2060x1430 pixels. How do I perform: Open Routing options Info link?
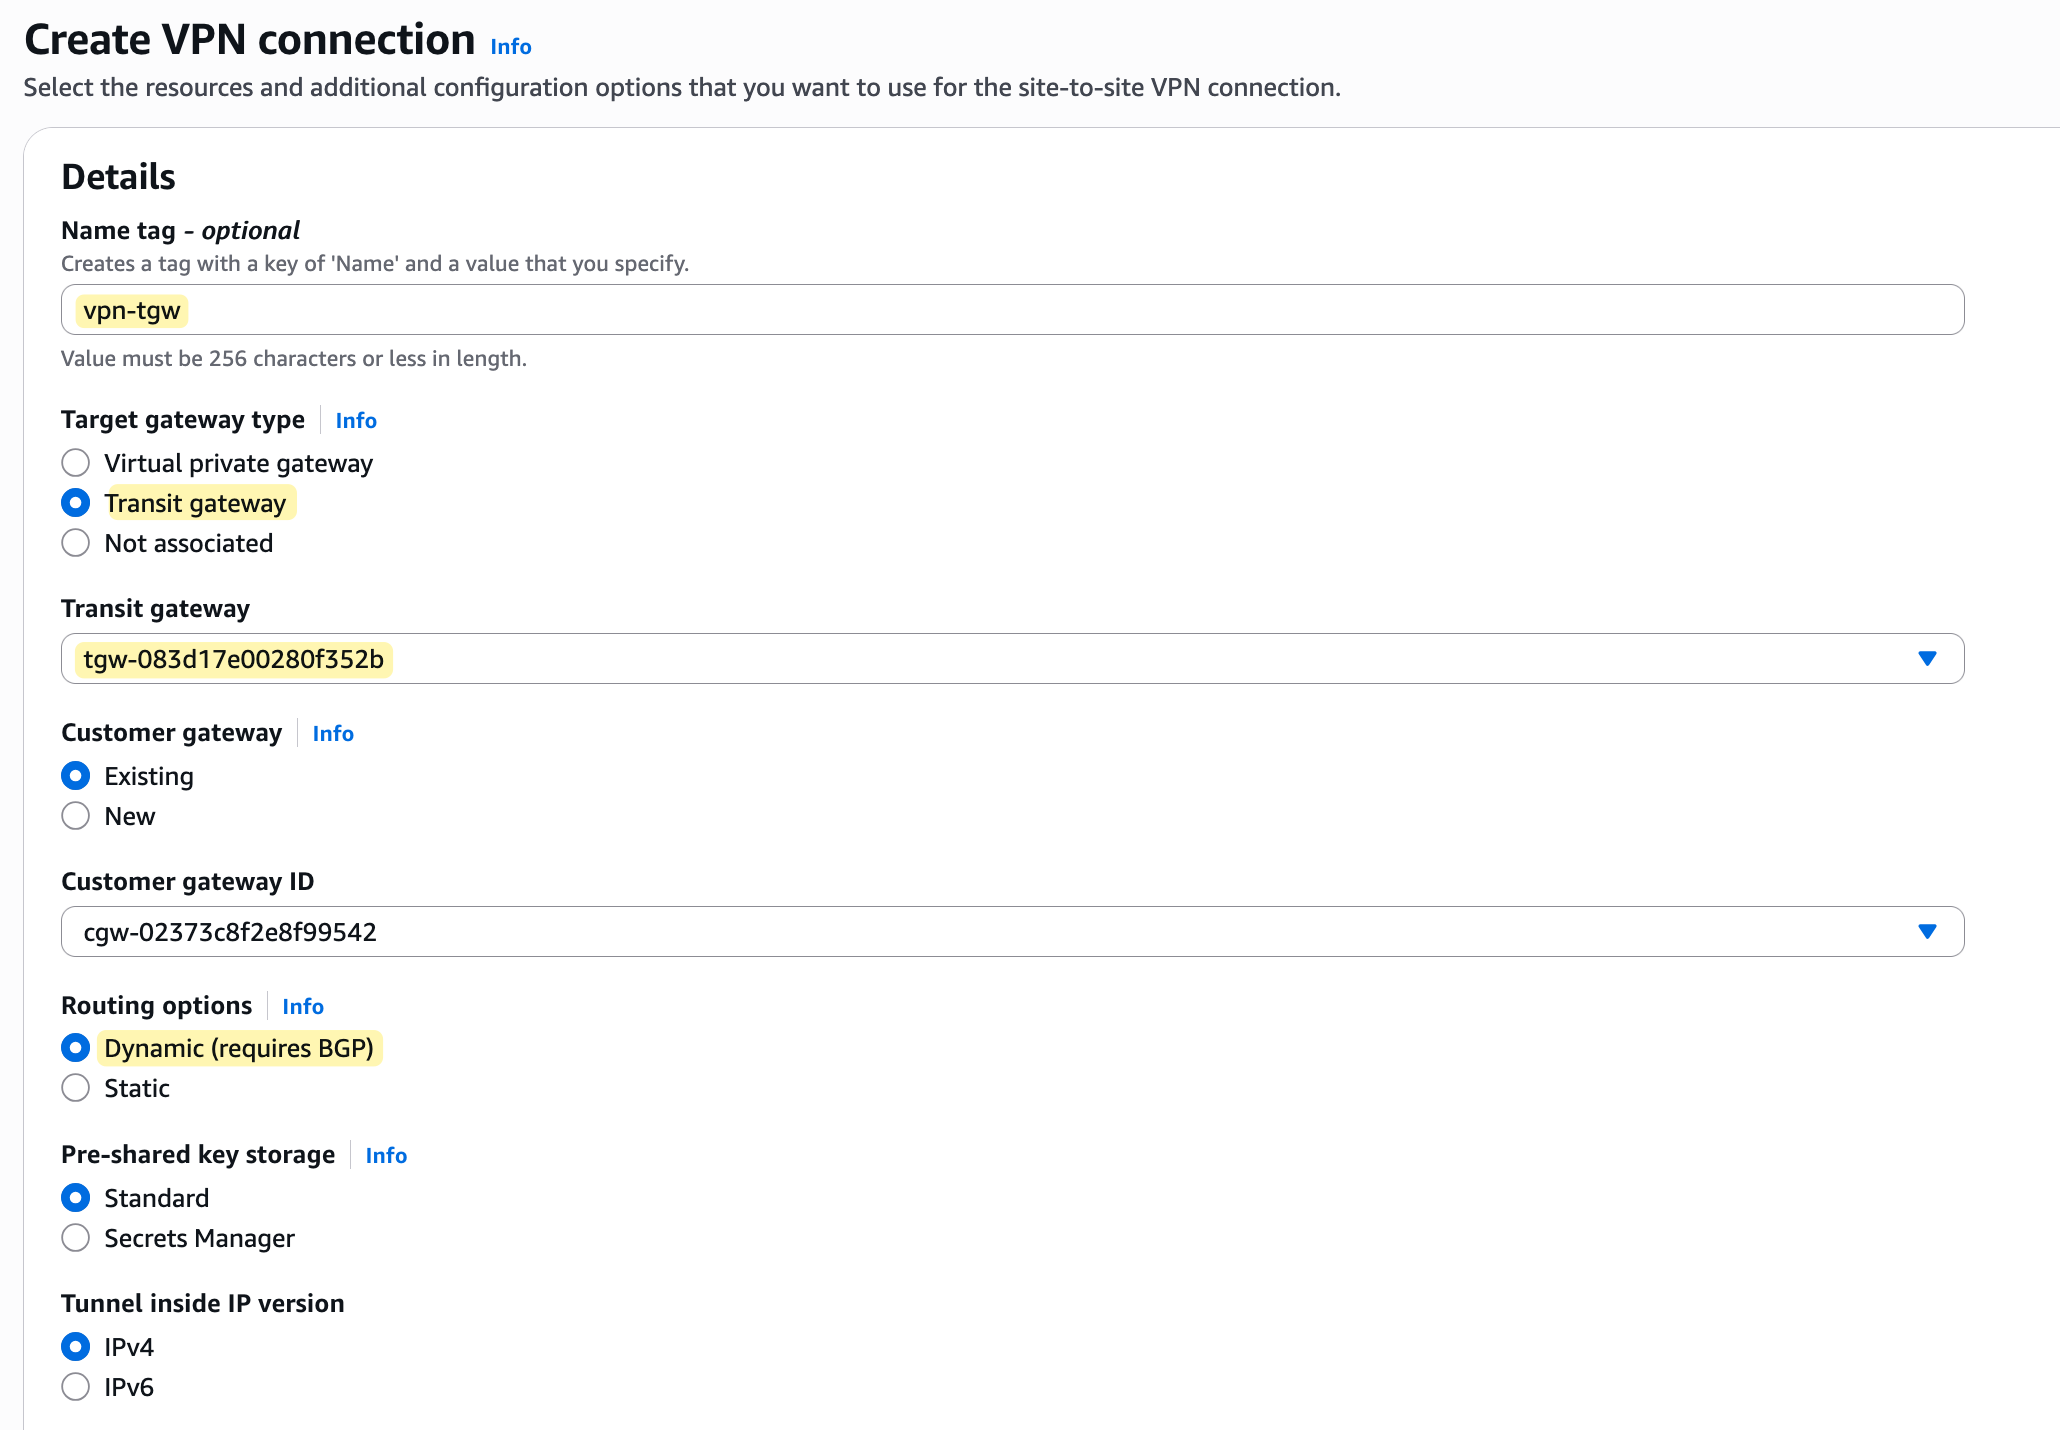(303, 1007)
